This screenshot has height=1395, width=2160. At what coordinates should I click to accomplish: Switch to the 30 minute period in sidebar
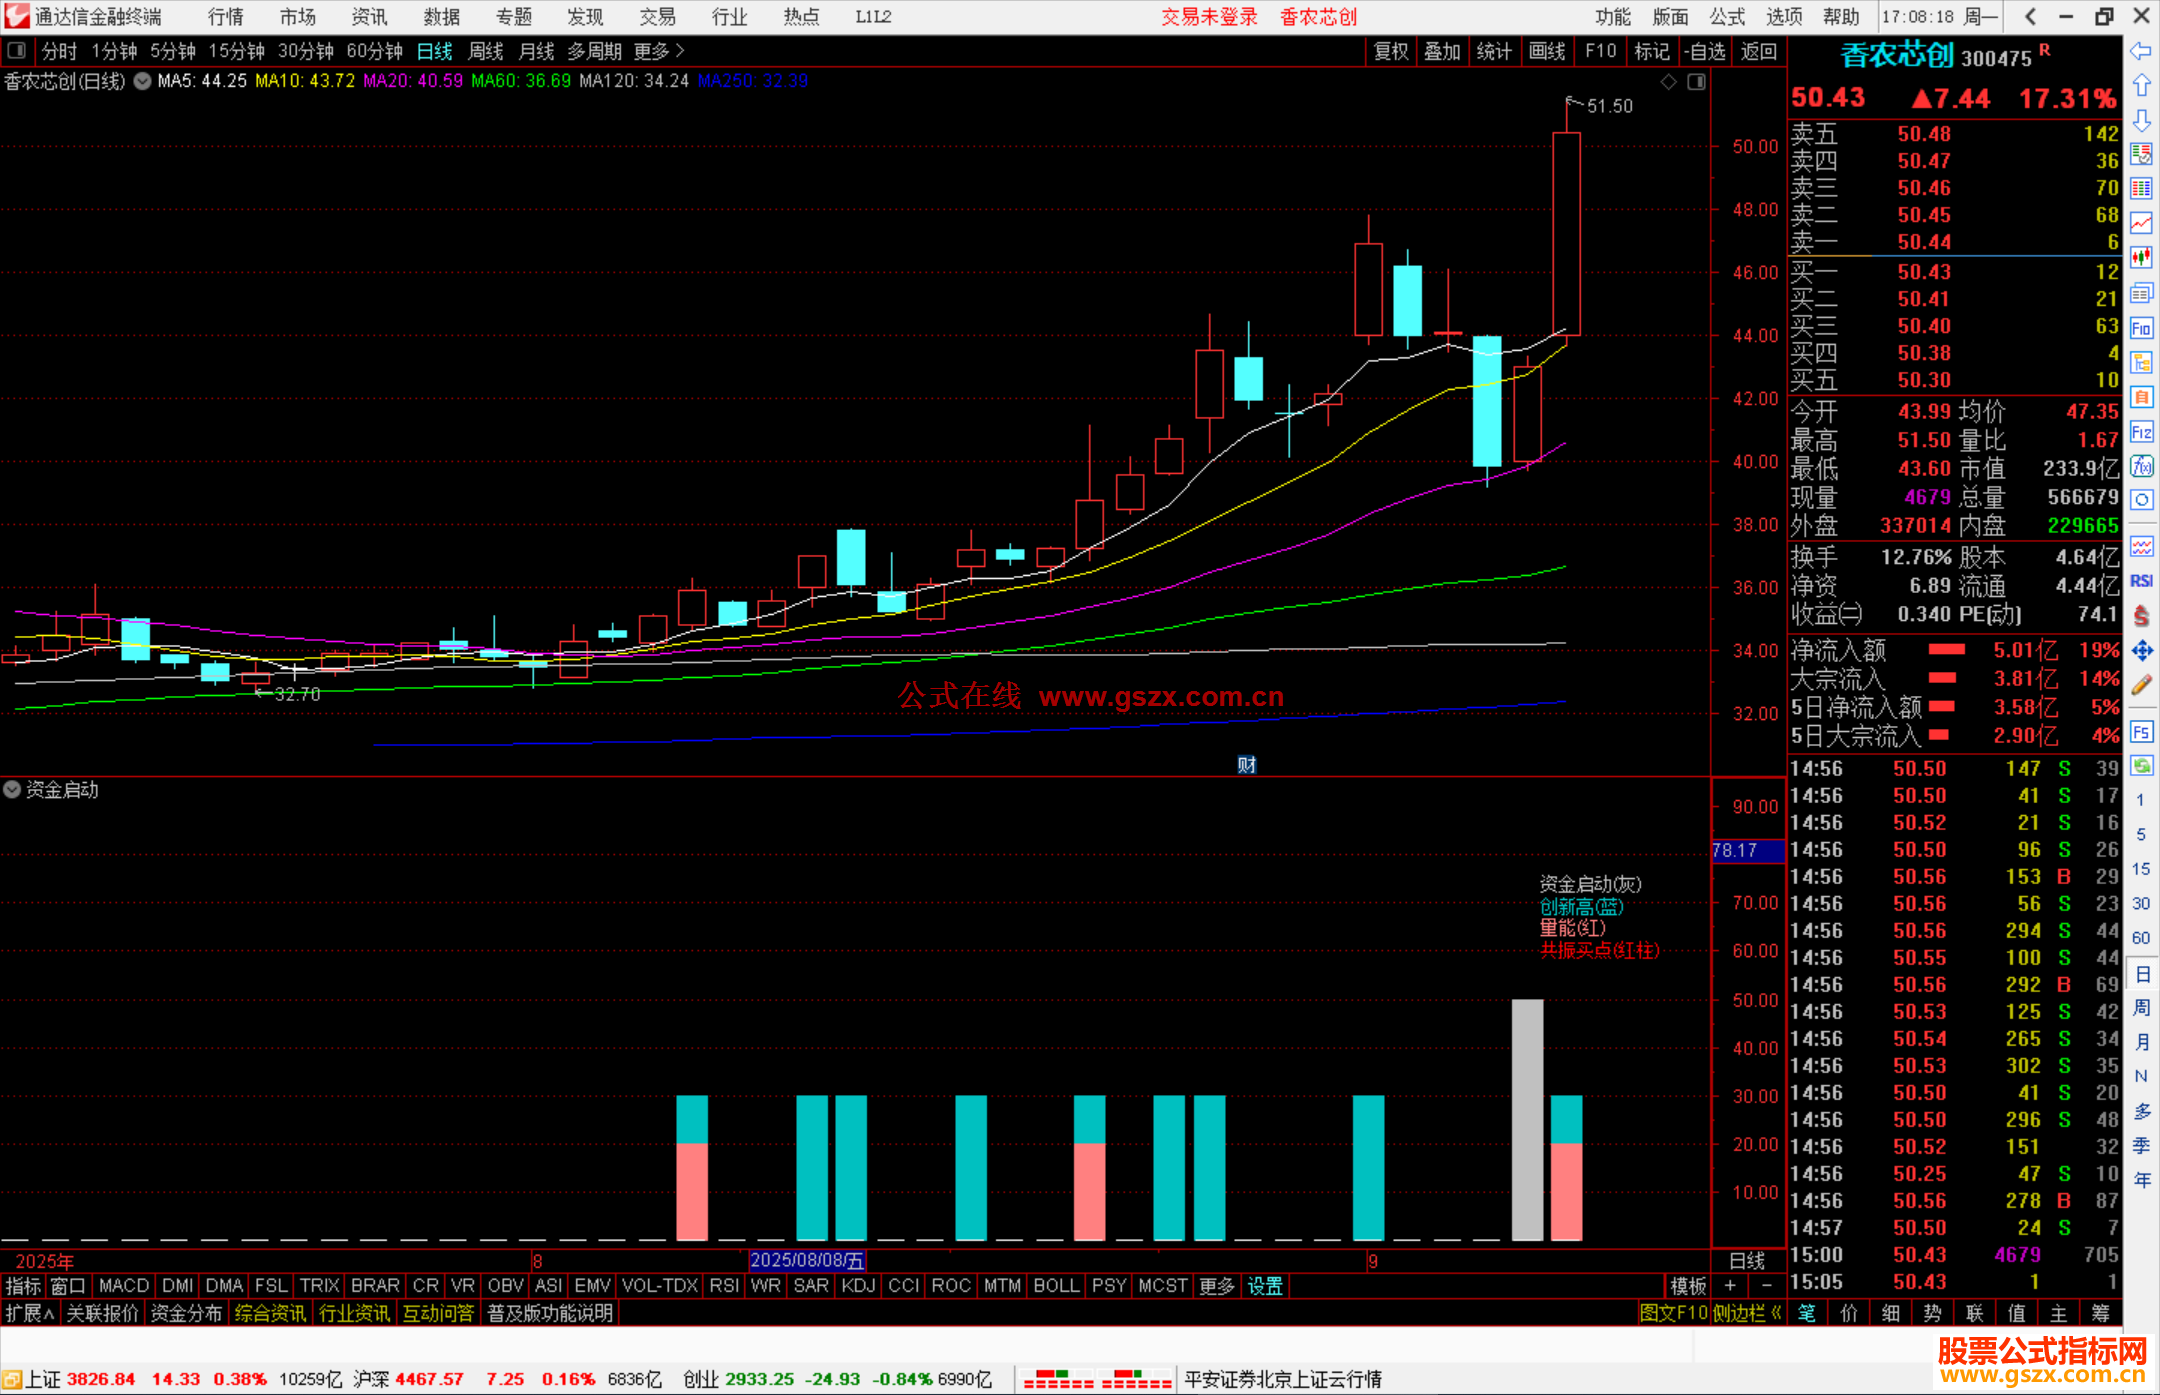(2140, 903)
